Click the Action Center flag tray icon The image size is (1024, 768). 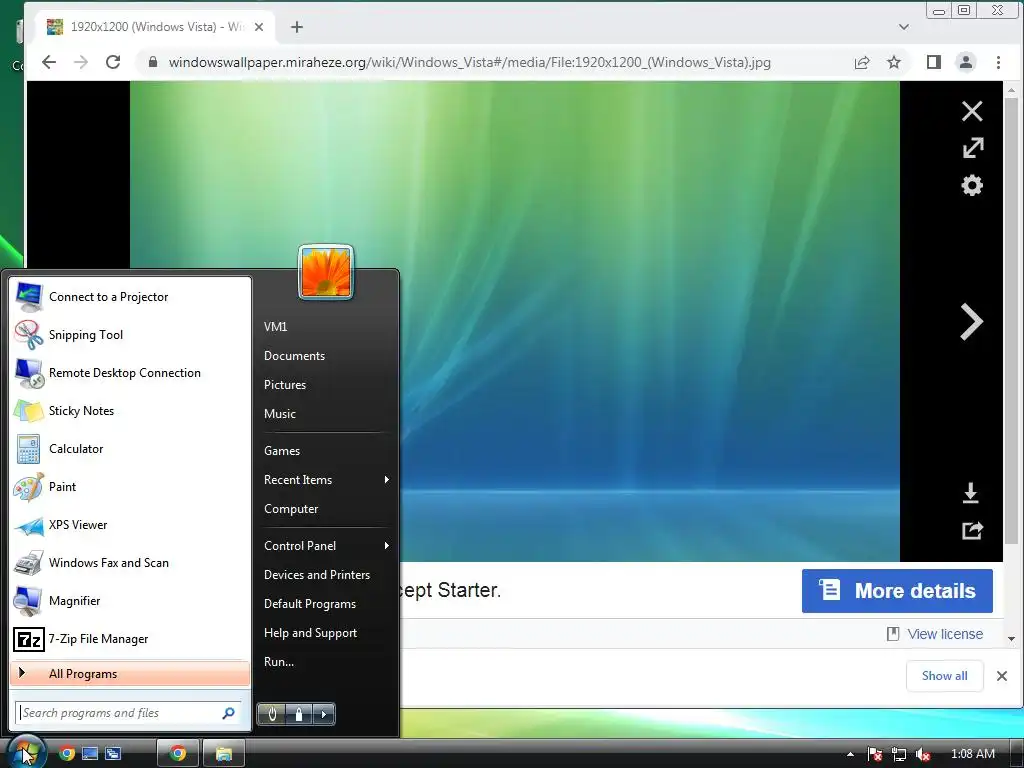[875, 754]
